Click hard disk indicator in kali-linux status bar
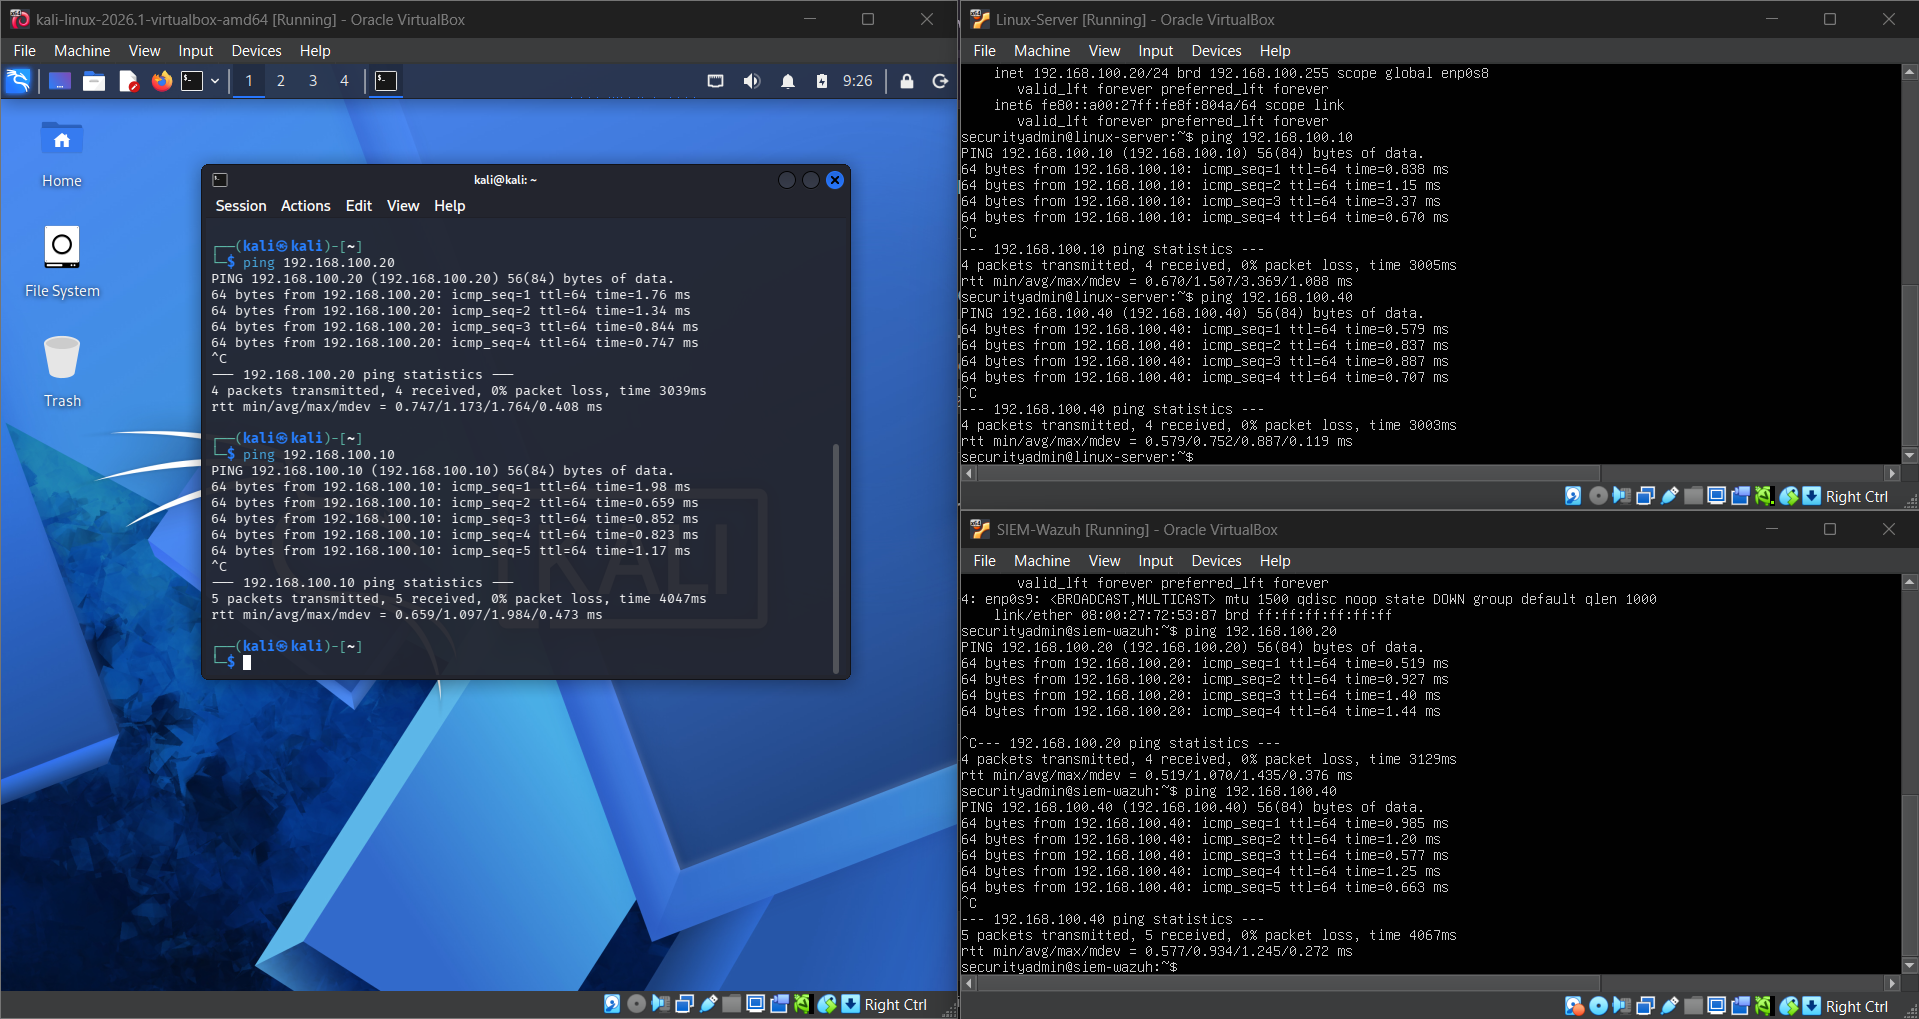This screenshot has height=1019, width=1919. (612, 1004)
